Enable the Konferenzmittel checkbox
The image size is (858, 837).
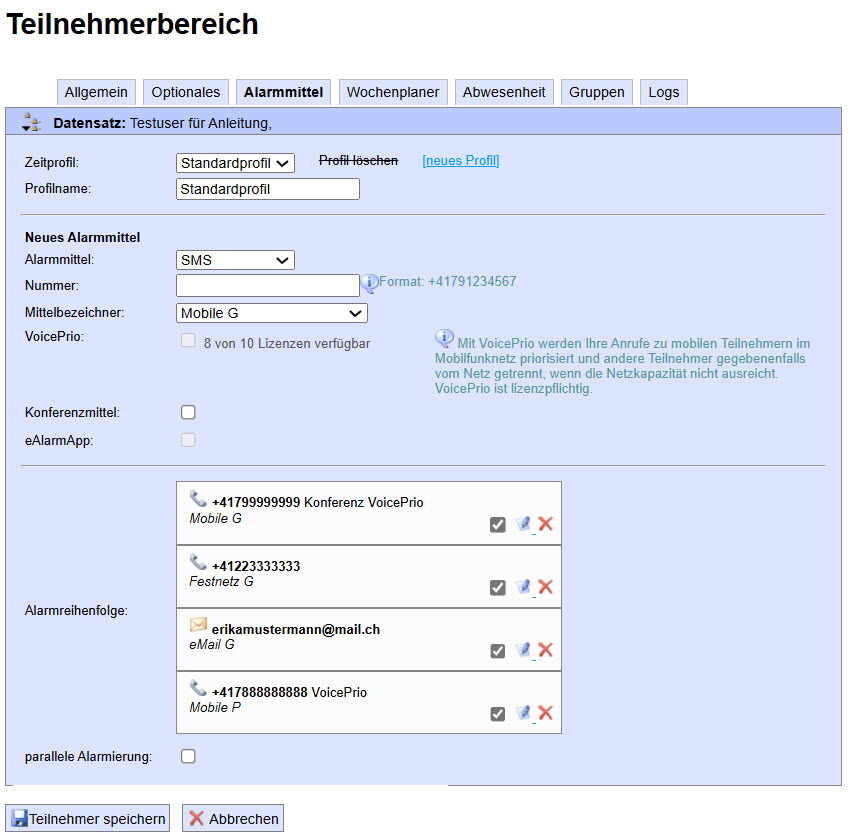pos(188,412)
